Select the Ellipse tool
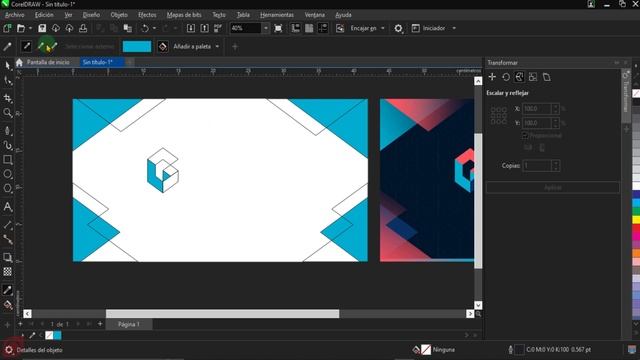This screenshot has width=640, height=360. 7,174
